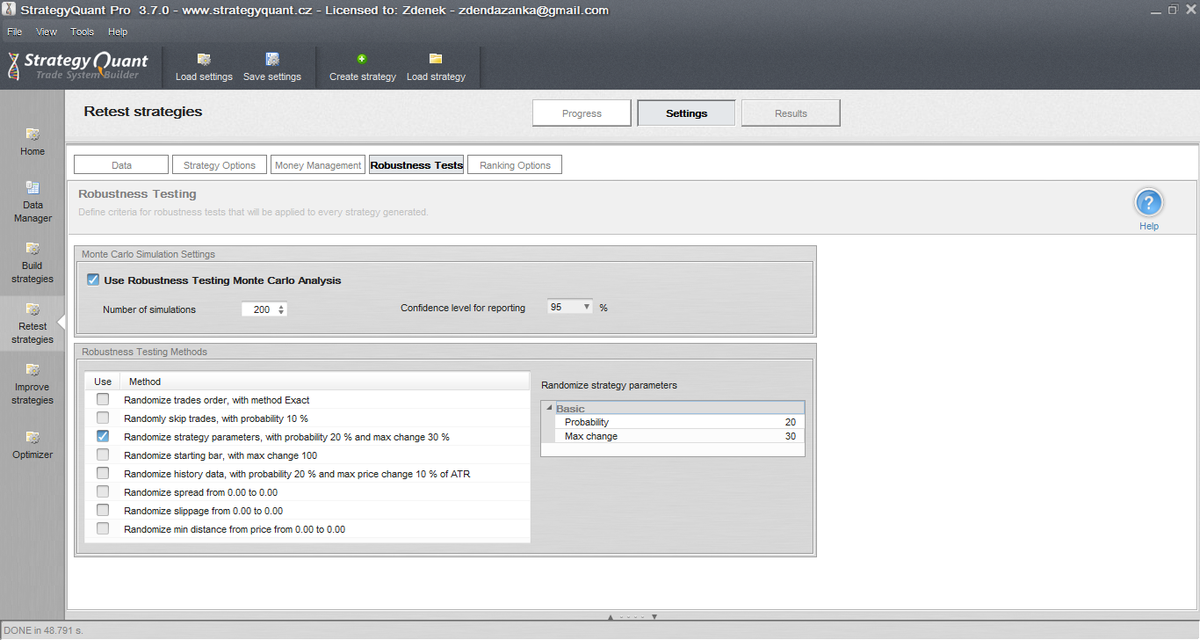1200x640 pixels.
Task: Click the Help link under question icon
Action: point(1149,226)
